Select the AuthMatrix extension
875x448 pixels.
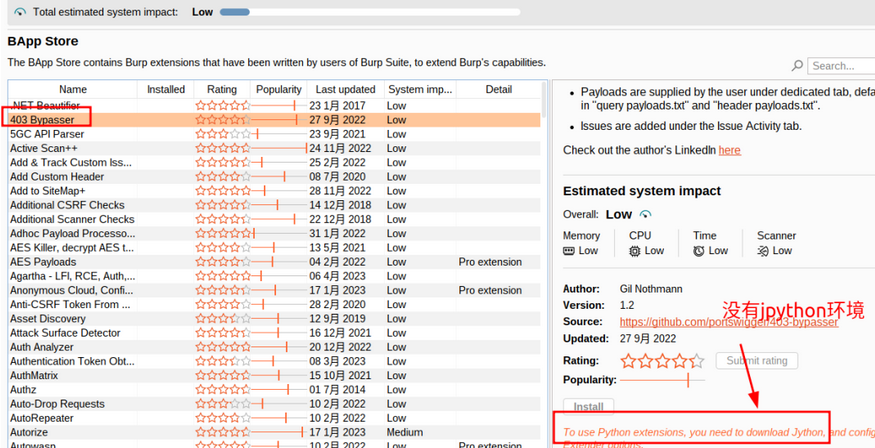274,375
